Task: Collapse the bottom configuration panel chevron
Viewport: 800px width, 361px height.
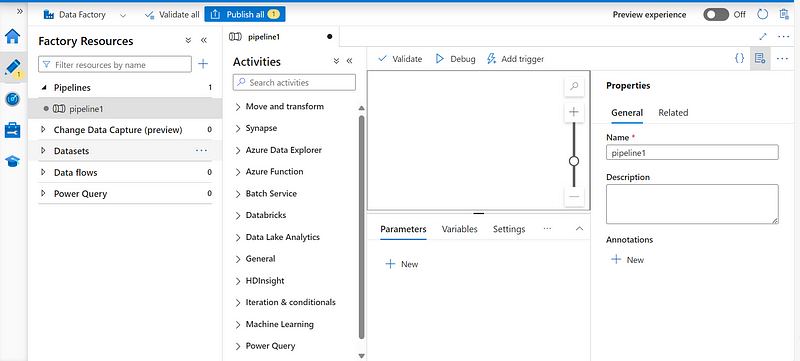Action: click(579, 229)
